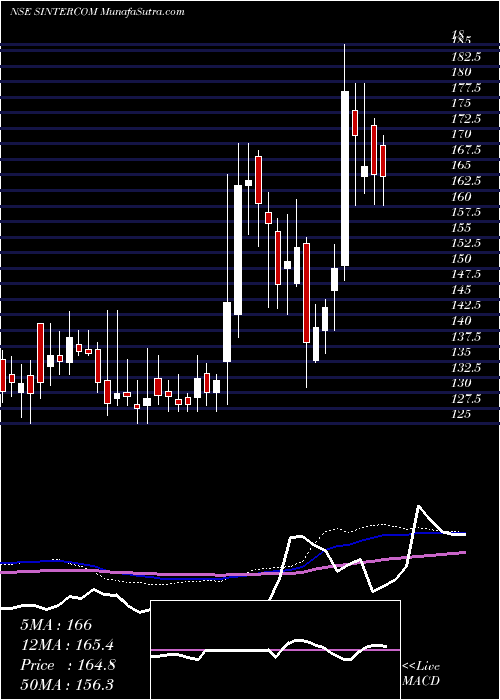Click the 182.5 price axis label
Screen dimensions: 500x700
coord(467,57)
